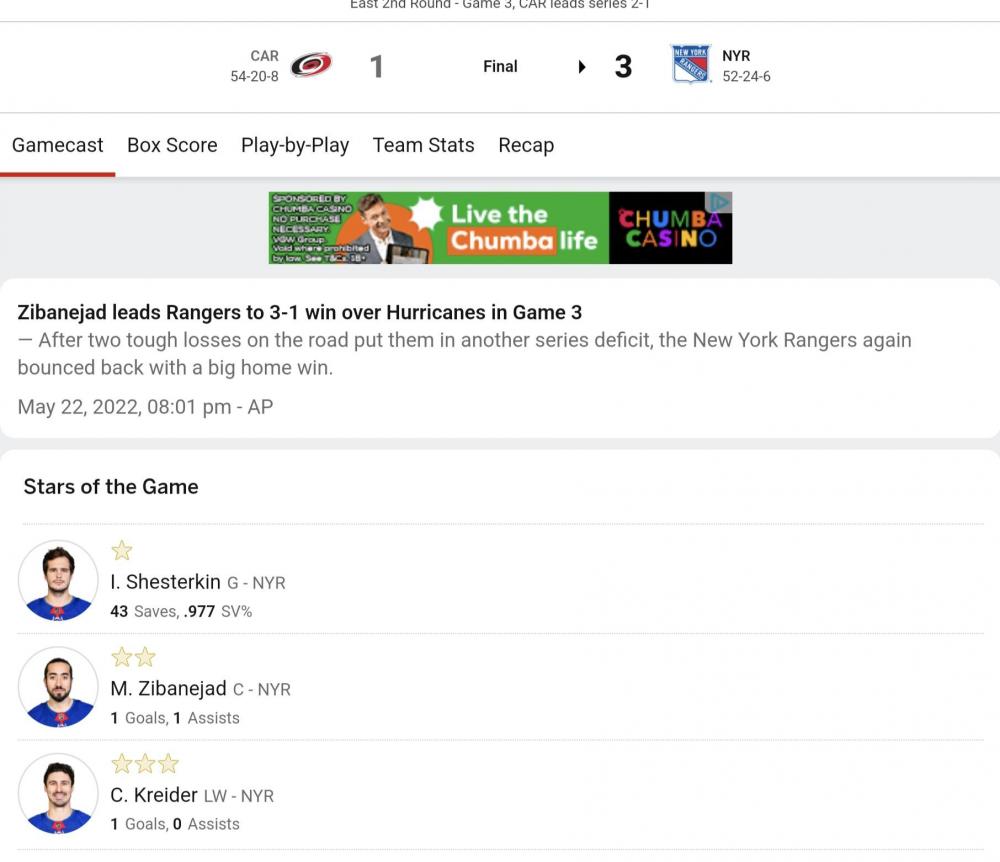Screen dimensions: 1000x862
Task: Click the AdChoices icon on the ad
Action: tap(720, 202)
